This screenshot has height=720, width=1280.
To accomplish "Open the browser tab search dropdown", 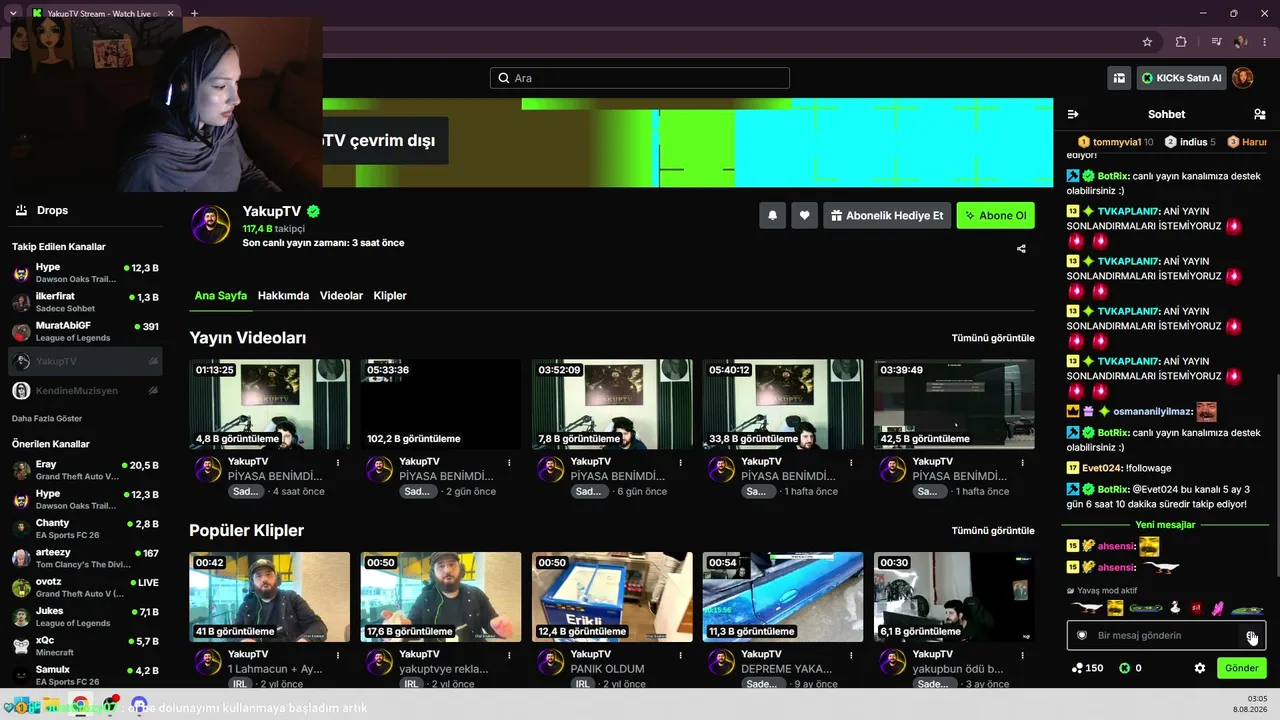I will coord(13,13).
